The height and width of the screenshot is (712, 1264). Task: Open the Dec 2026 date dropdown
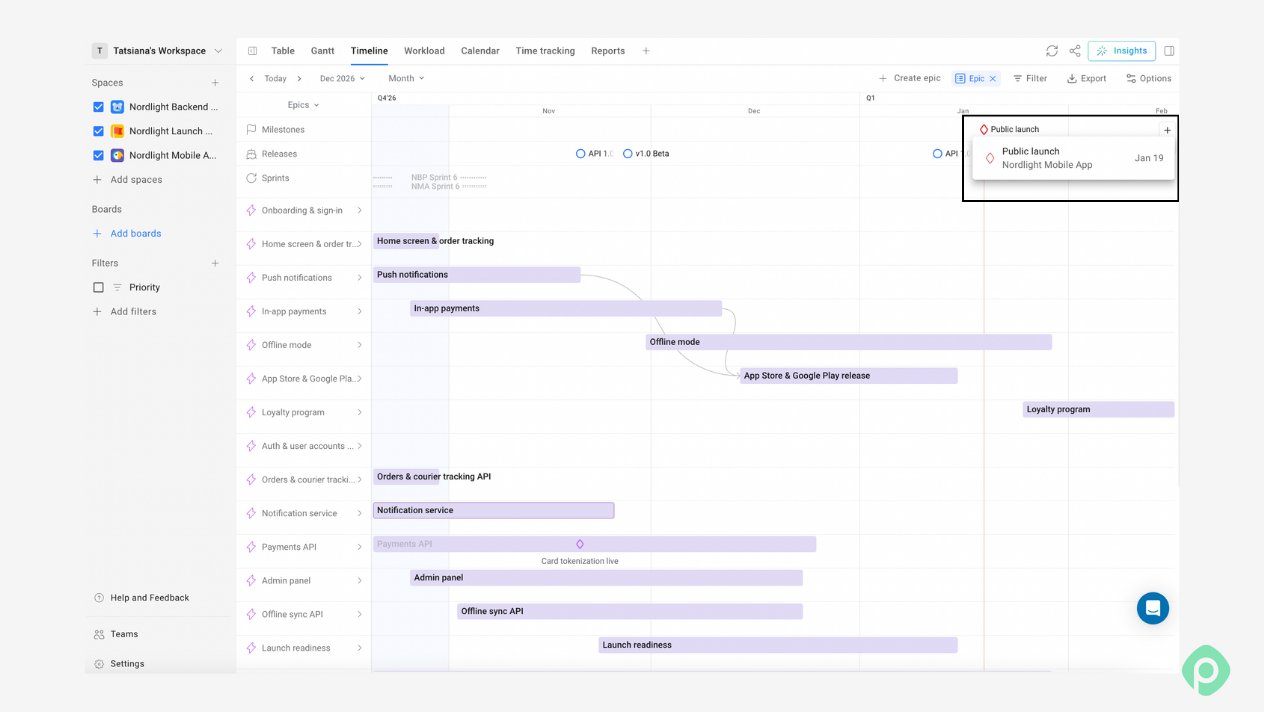pyautogui.click(x=342, y=79)
